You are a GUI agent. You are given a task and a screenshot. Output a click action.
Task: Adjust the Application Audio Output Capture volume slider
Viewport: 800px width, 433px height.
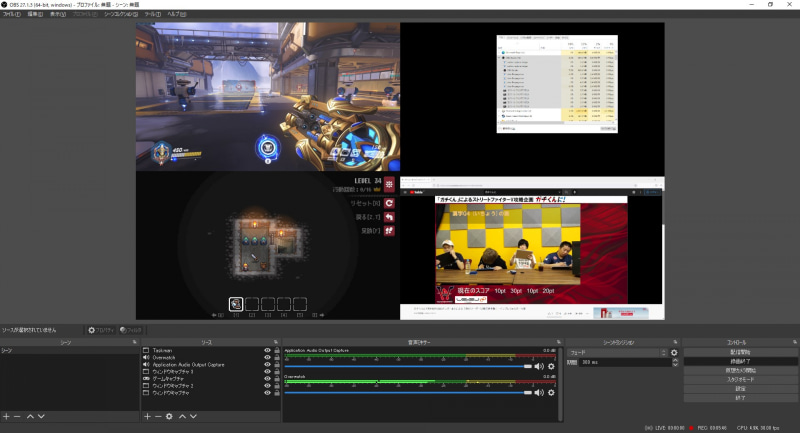pos(408,366)
